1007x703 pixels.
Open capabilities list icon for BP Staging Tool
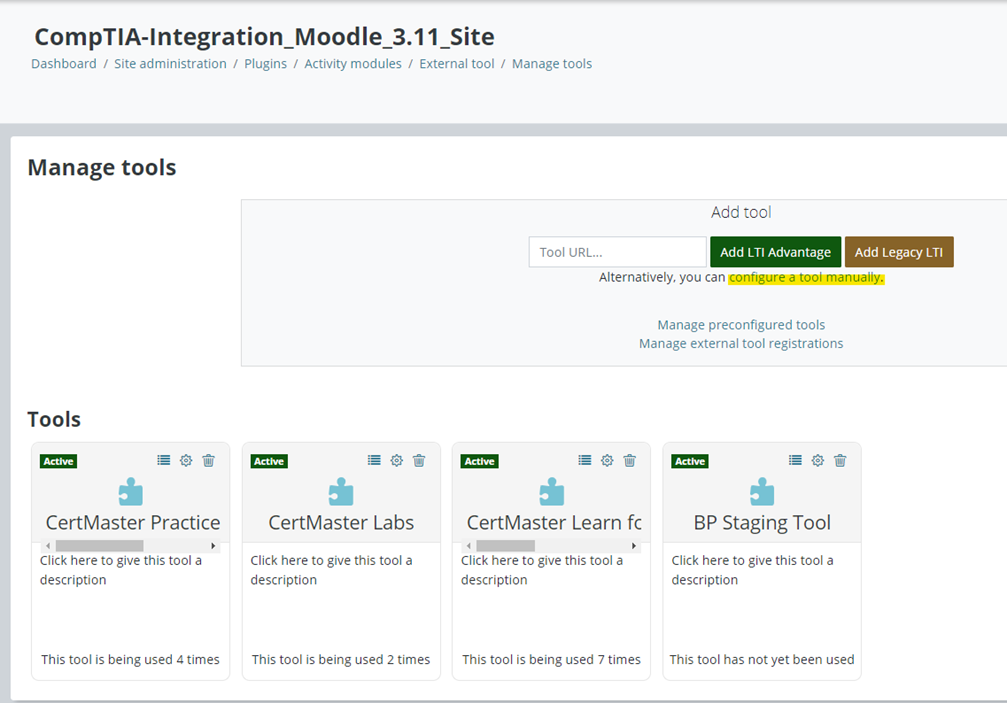[x=796, y=460]
